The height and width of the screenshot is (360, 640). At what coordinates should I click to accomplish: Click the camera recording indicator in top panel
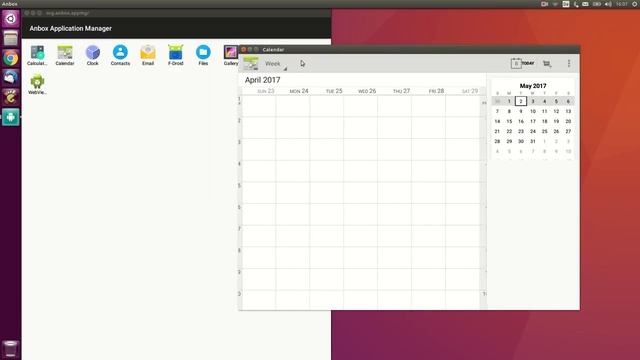pos(544,4)
